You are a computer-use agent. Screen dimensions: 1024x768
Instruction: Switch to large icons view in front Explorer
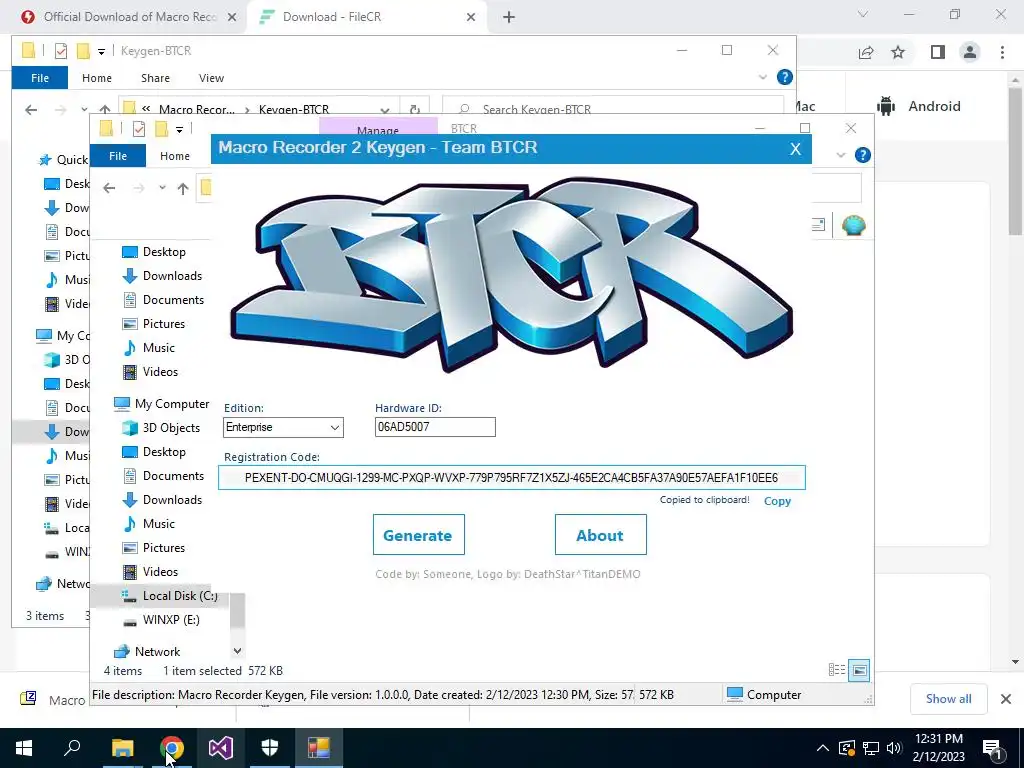coord(859,670)
